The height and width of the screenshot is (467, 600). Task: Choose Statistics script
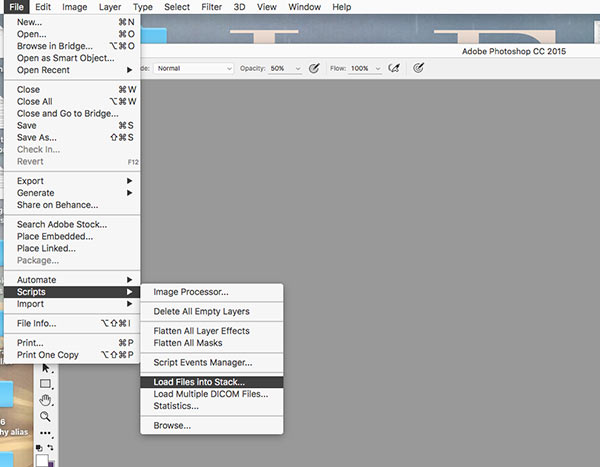(212, 406)
